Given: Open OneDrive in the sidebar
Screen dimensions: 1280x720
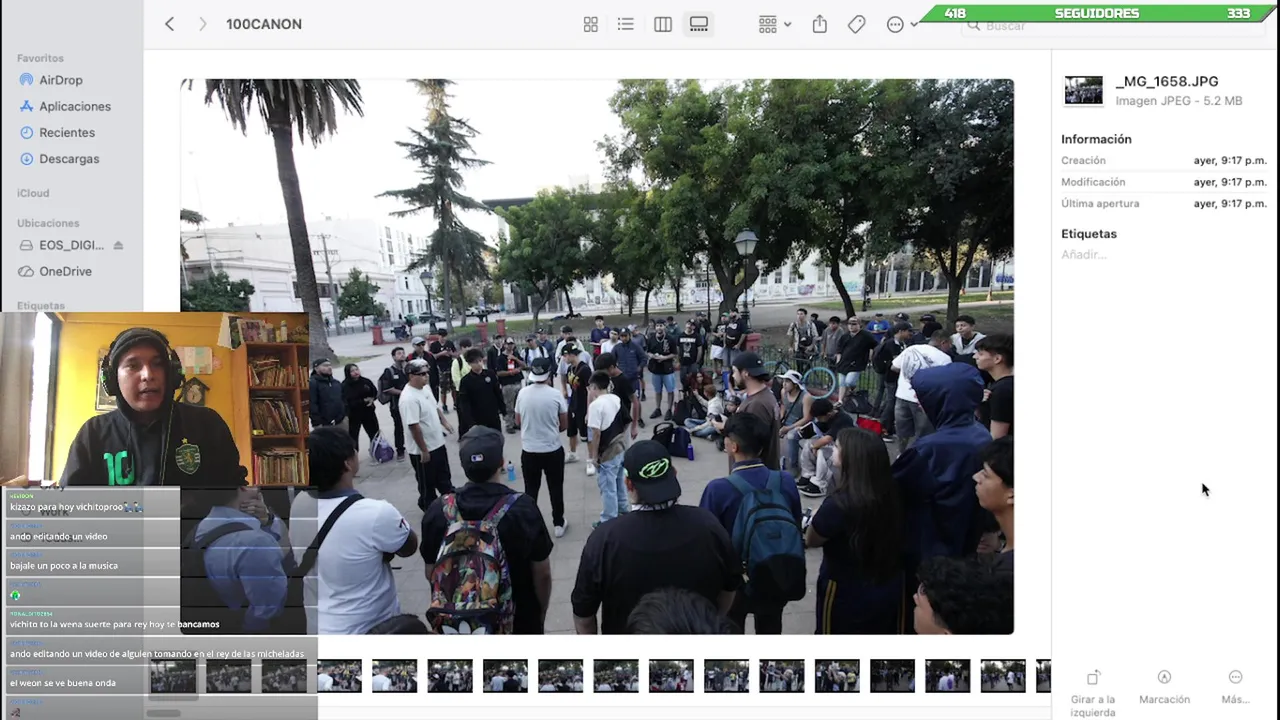Looking at the screenshot, I should 65,271.
